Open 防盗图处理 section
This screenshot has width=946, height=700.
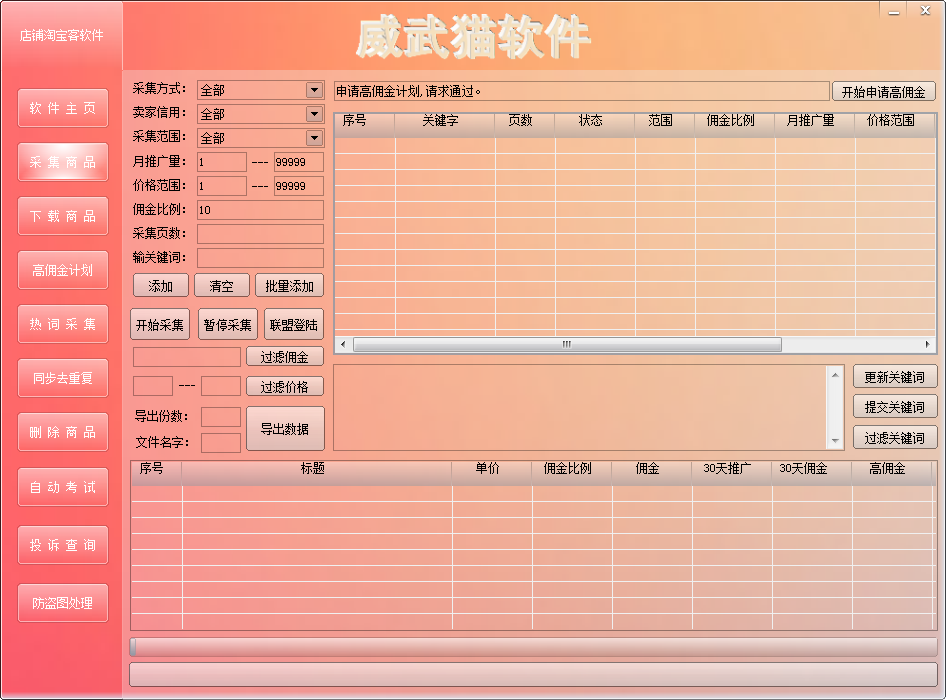tap(63, 603)
